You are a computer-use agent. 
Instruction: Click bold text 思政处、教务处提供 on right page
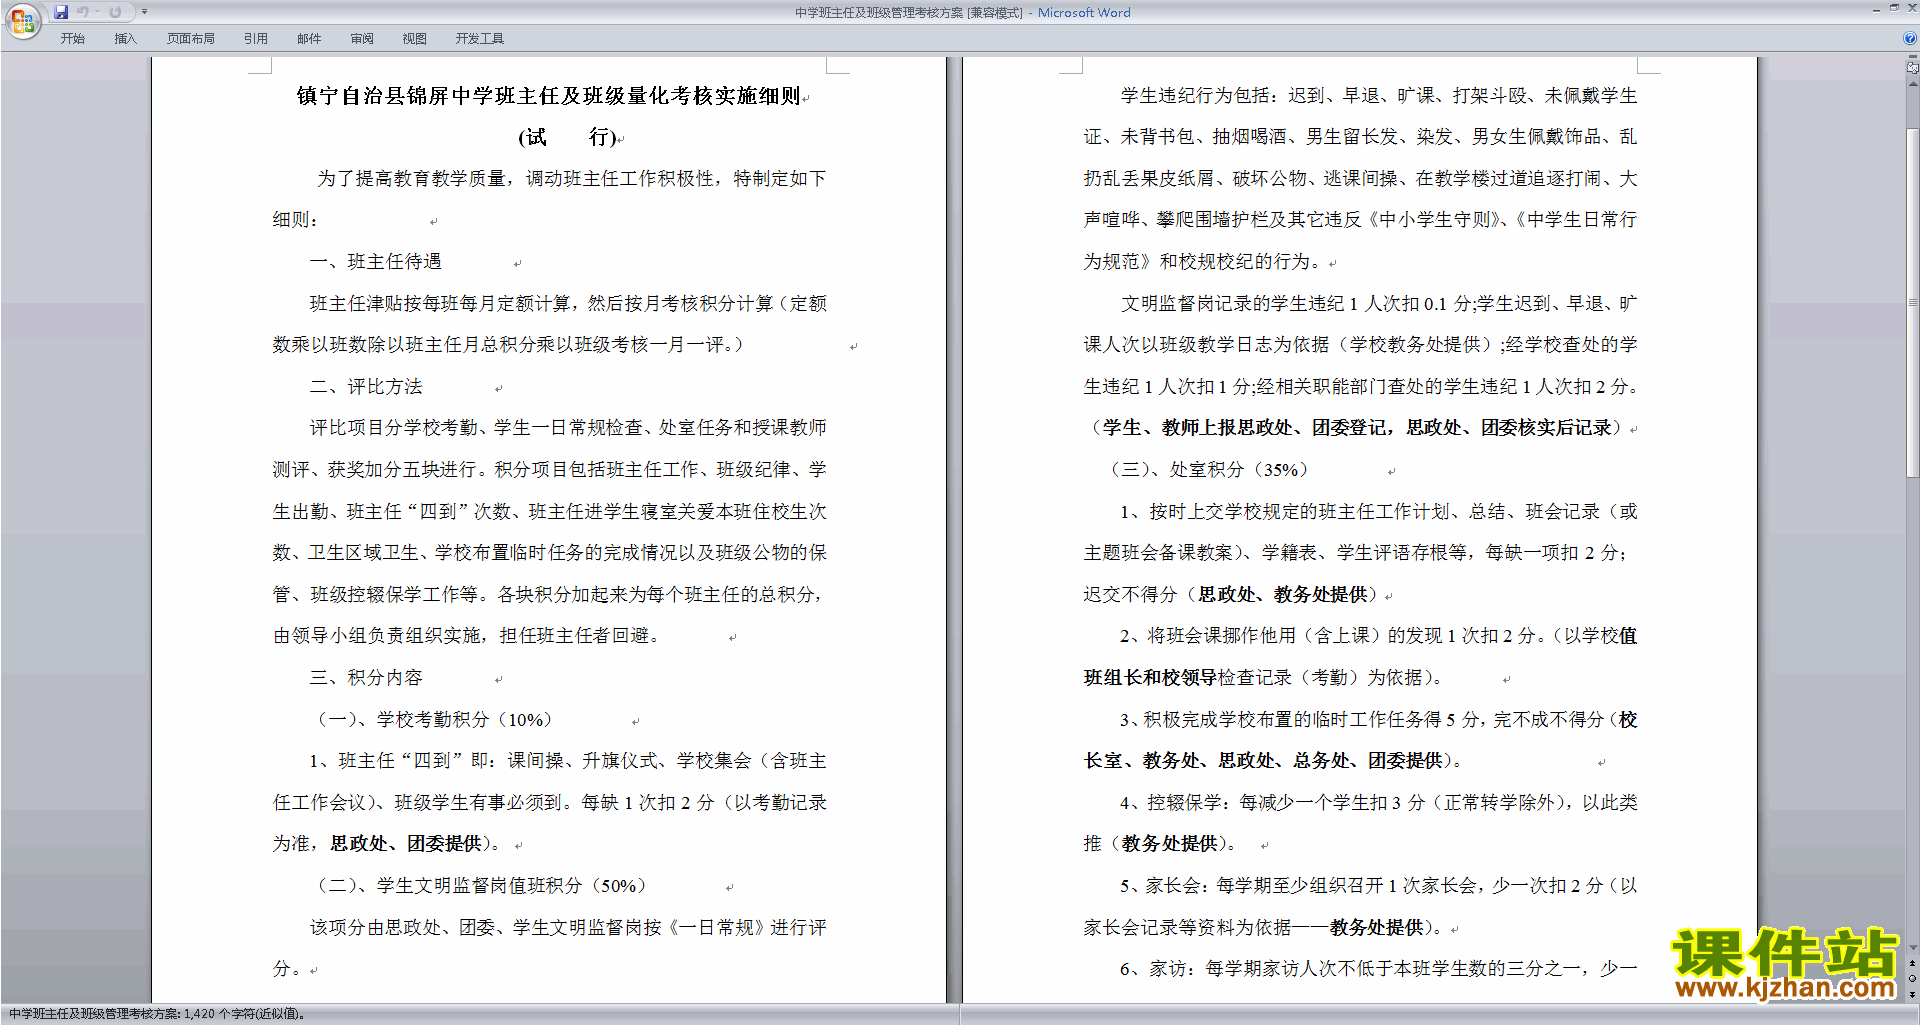(x=1282, y=595)
